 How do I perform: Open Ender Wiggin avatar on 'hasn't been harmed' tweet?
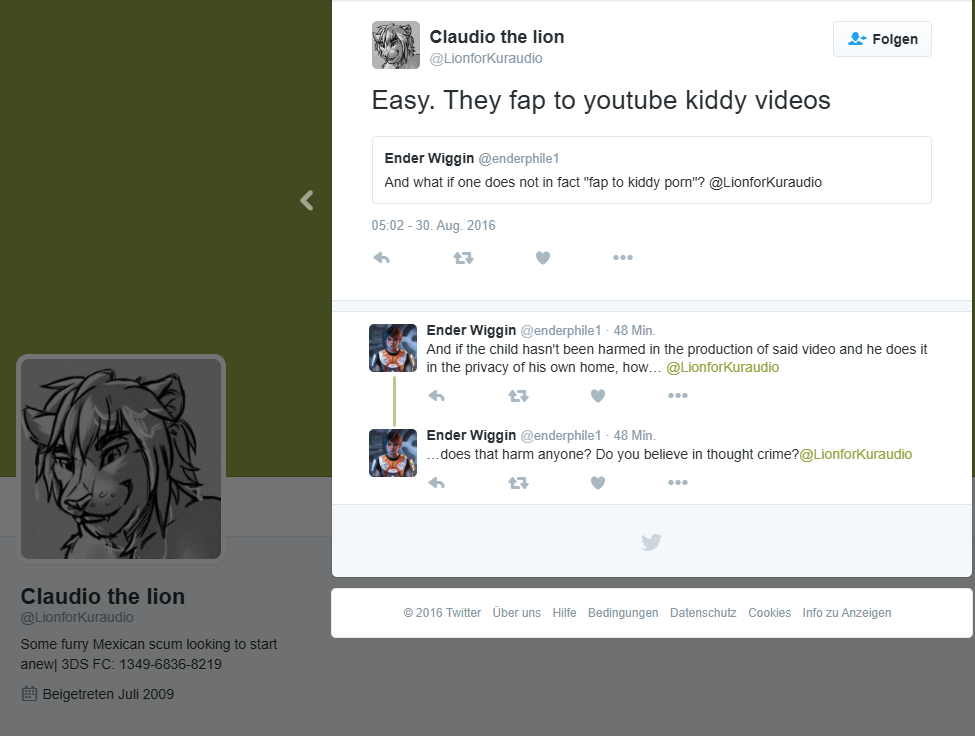point(393,347)
